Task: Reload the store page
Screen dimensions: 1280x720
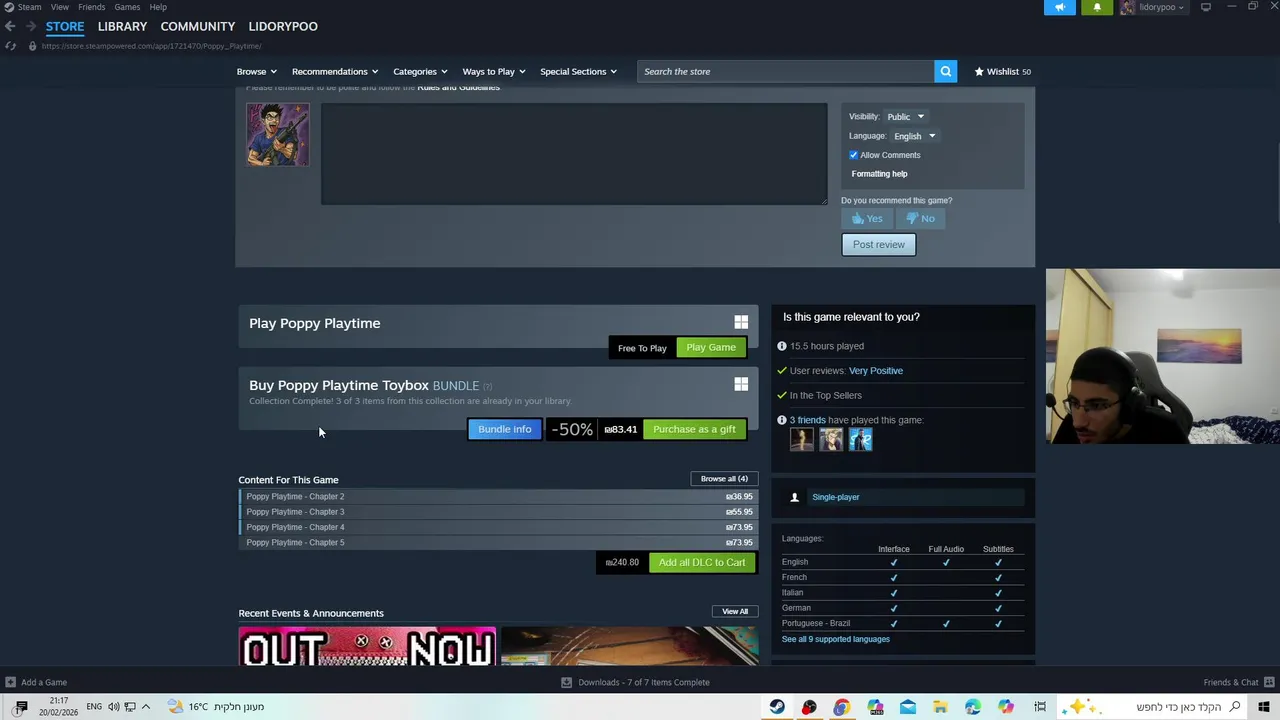Action: (10, 46)
